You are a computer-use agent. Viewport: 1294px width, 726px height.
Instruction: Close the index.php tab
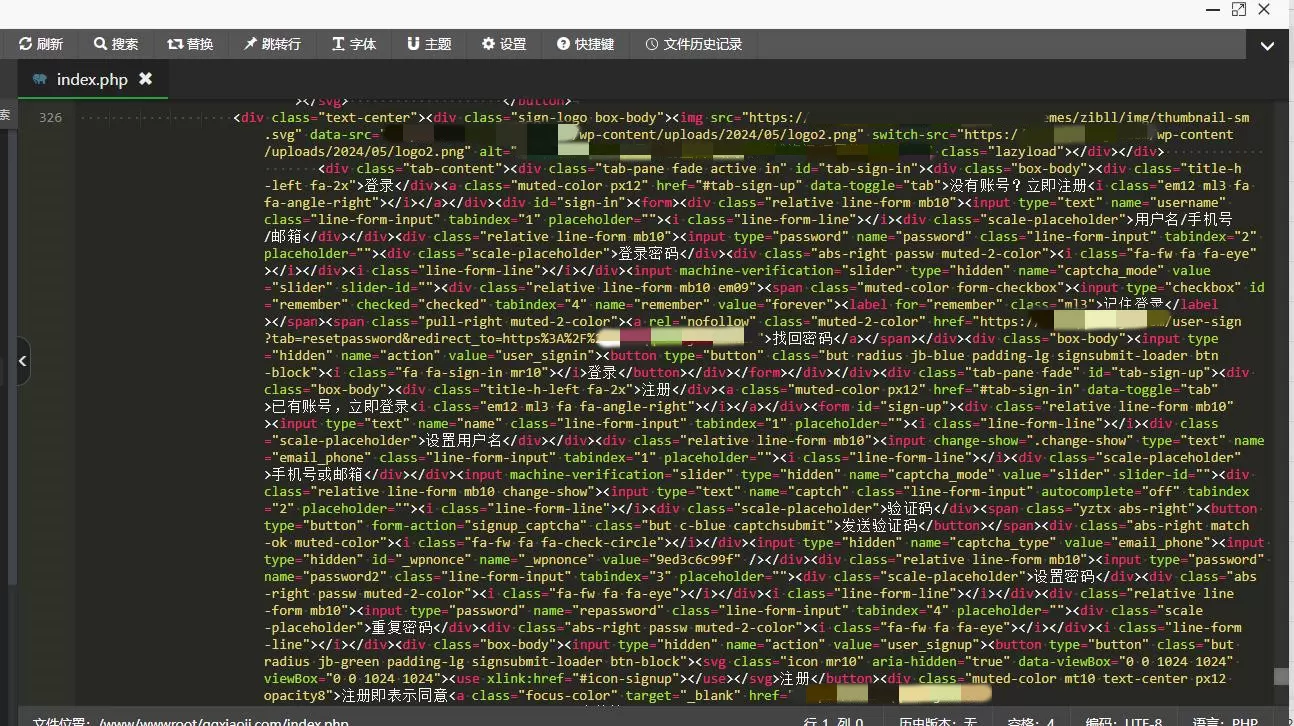146,78
